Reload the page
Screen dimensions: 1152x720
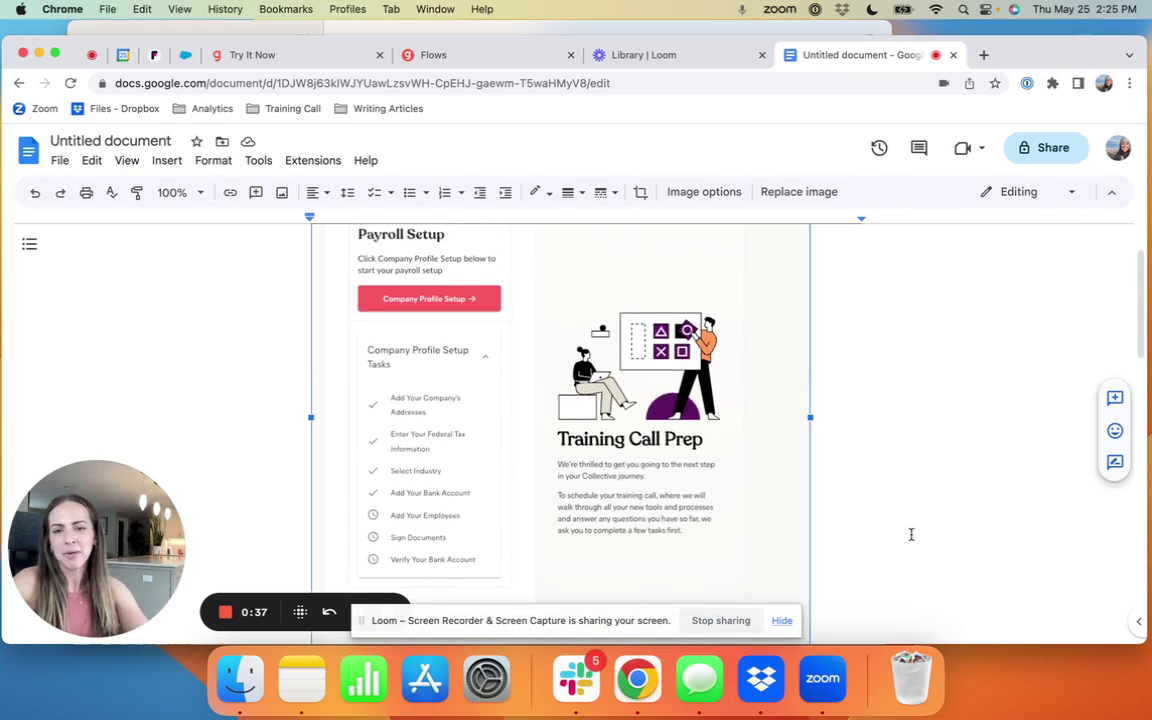[x=70, y=83]
